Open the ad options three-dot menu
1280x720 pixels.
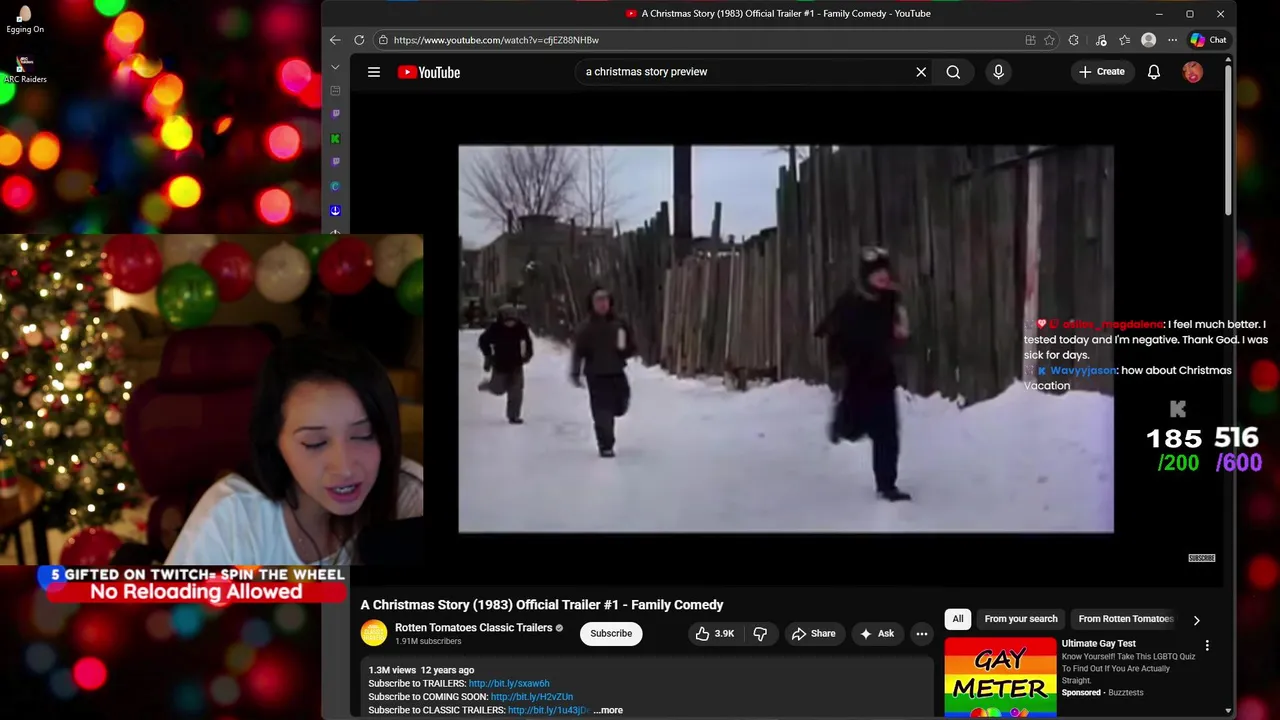tap(1207, 646)
